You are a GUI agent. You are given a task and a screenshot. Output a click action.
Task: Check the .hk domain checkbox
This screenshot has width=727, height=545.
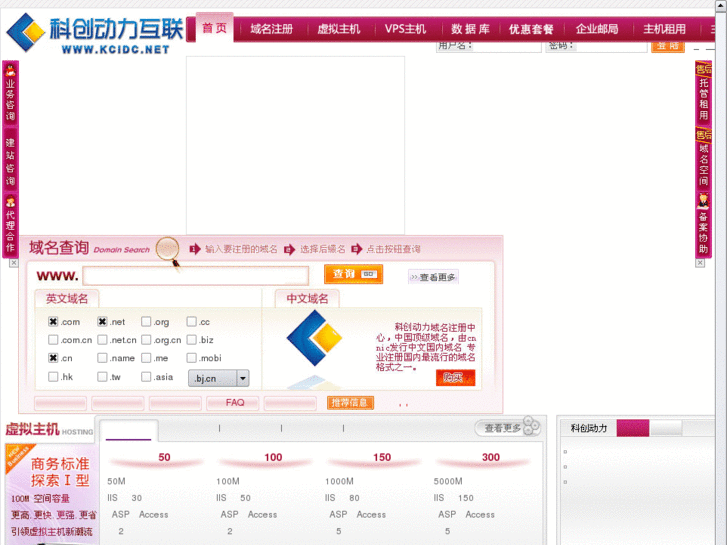pos(53,377)
